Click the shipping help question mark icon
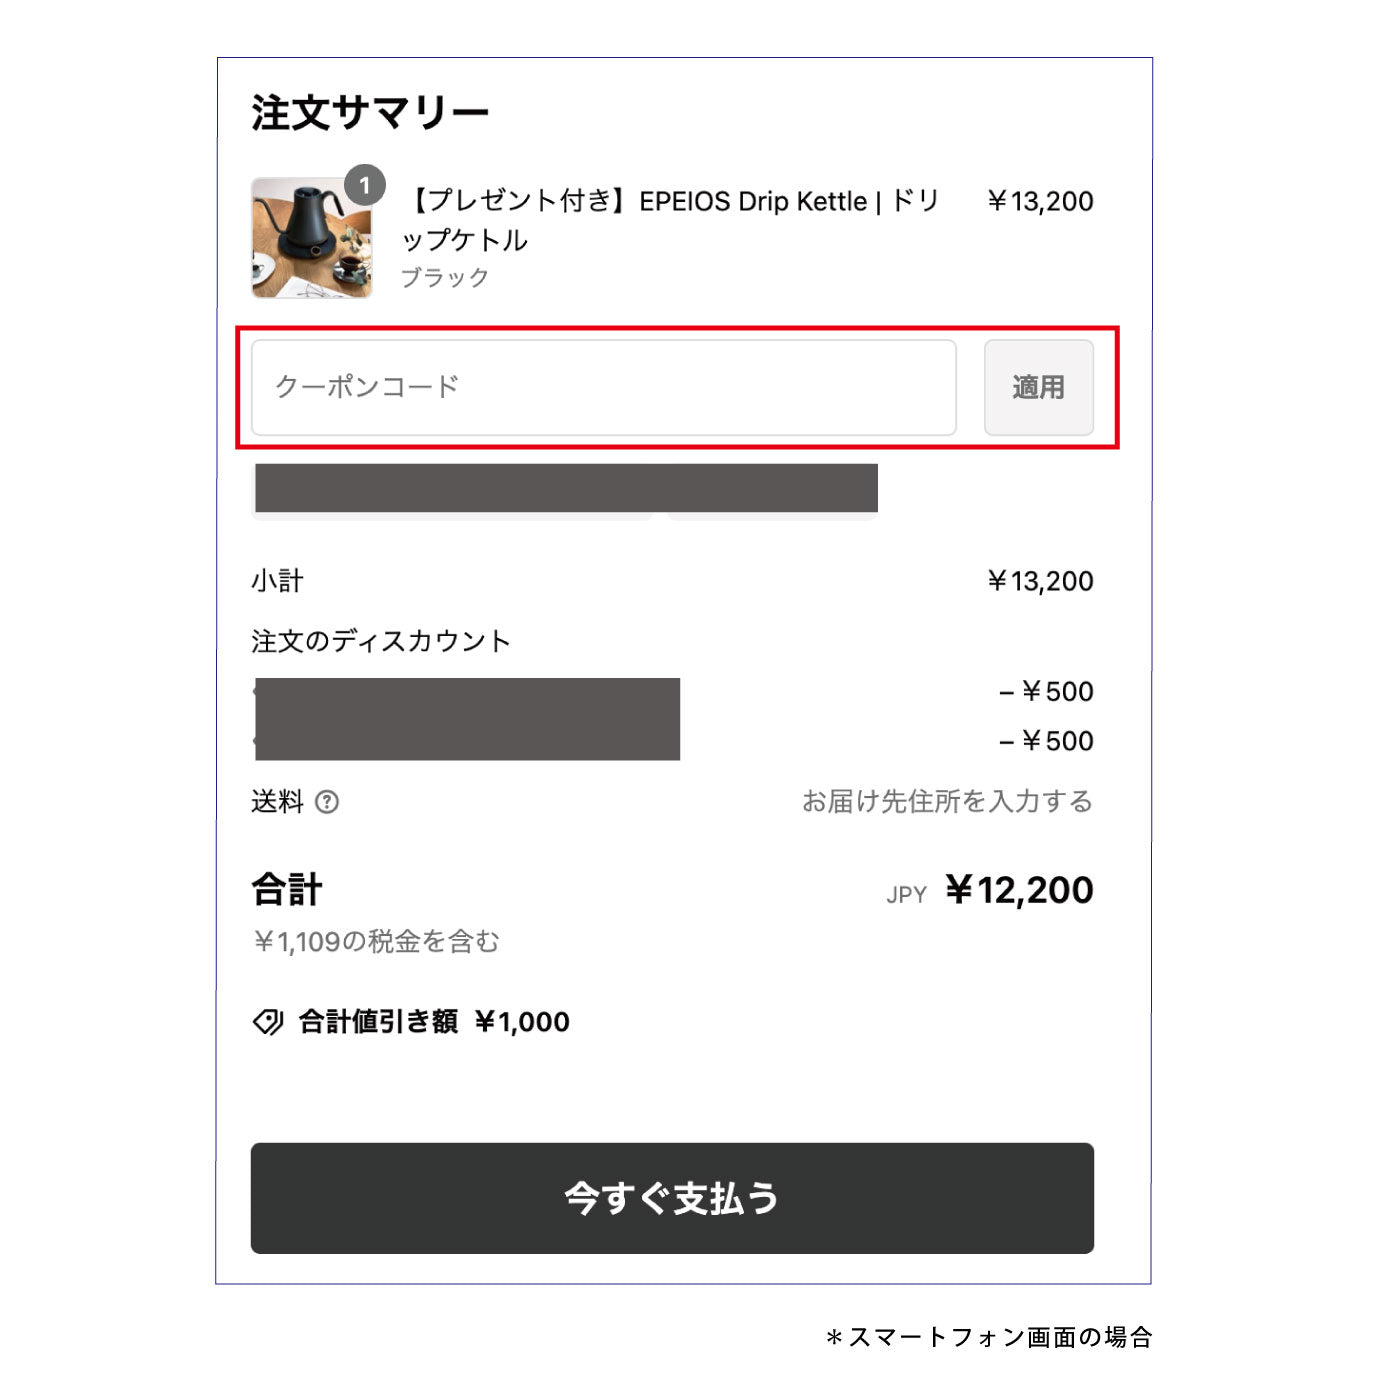Image resolution: width=1400 pixels, height=1400 pixels. (x=327, y=802)
